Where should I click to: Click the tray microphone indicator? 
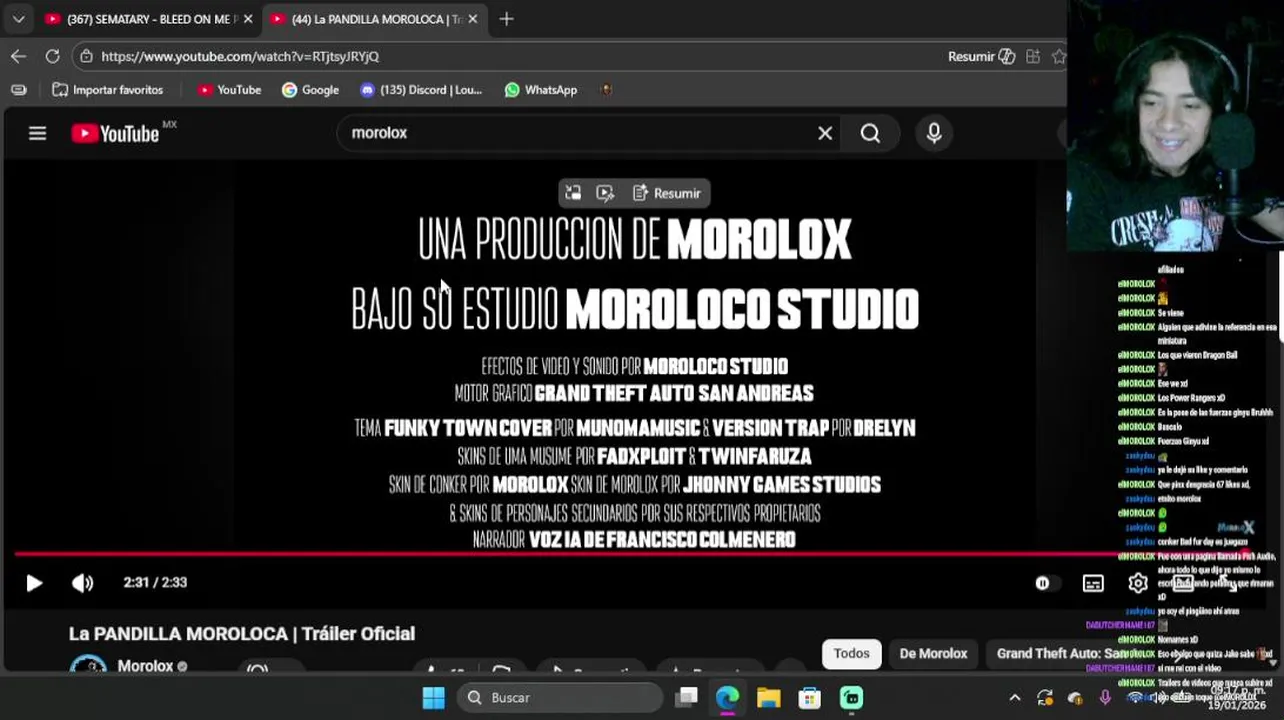[1105, 698]
